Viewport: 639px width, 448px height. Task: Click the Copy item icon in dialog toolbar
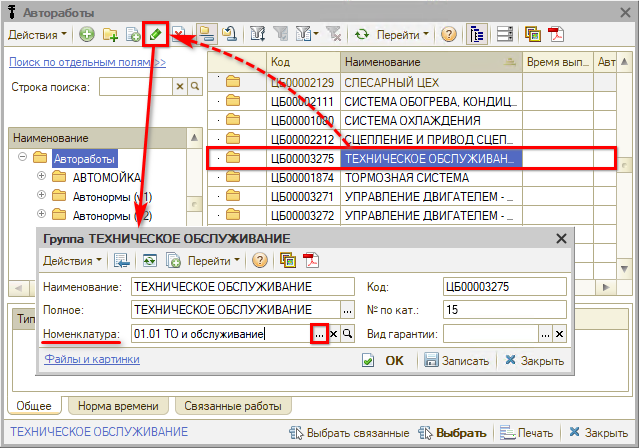click(x=173, y=260)
